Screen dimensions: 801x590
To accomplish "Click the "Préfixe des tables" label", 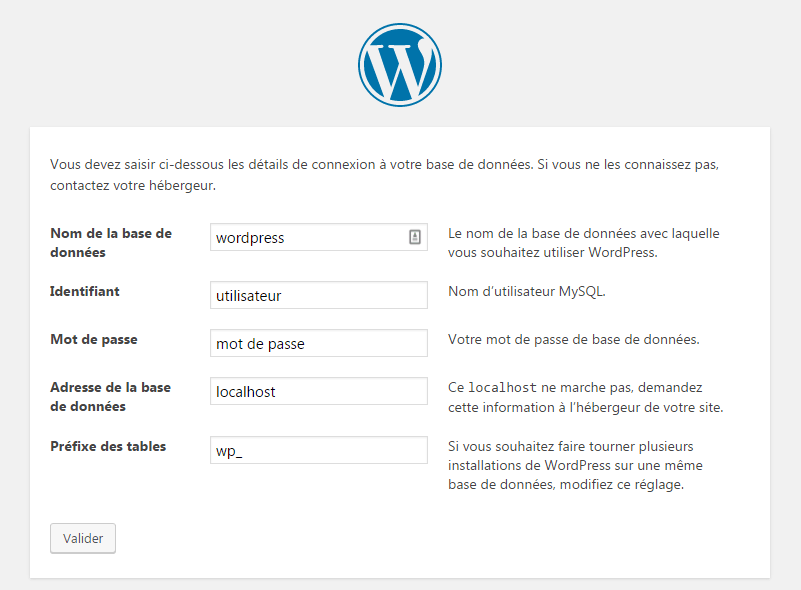I will click(x=108, y=446).
